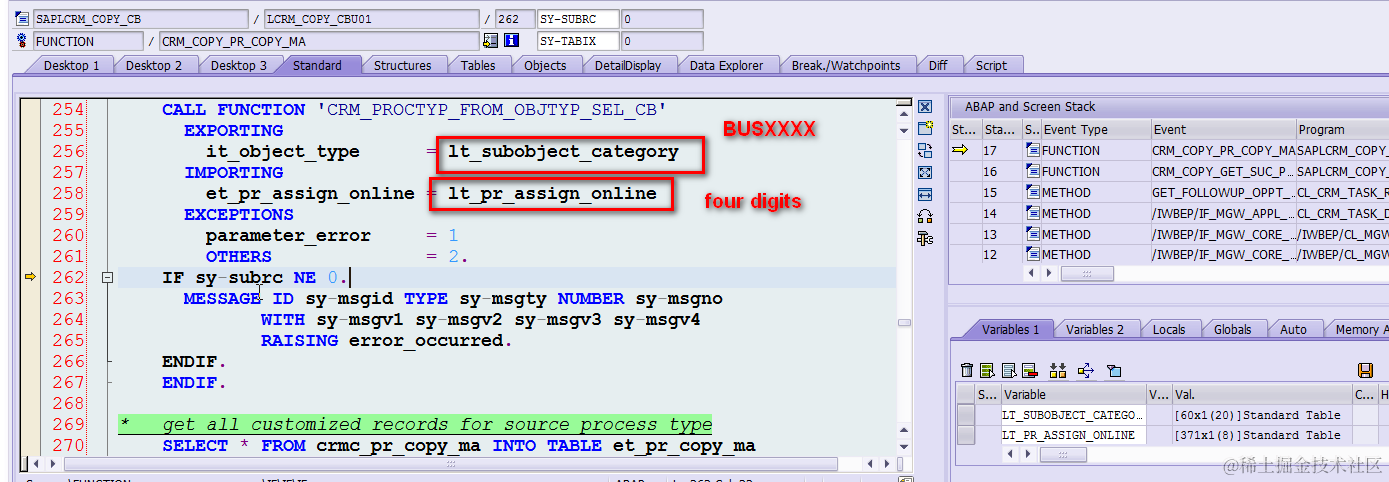1389x482 pixels.
Task: Click the document icon in stack level 17 row
Action: coord(1032,150)
